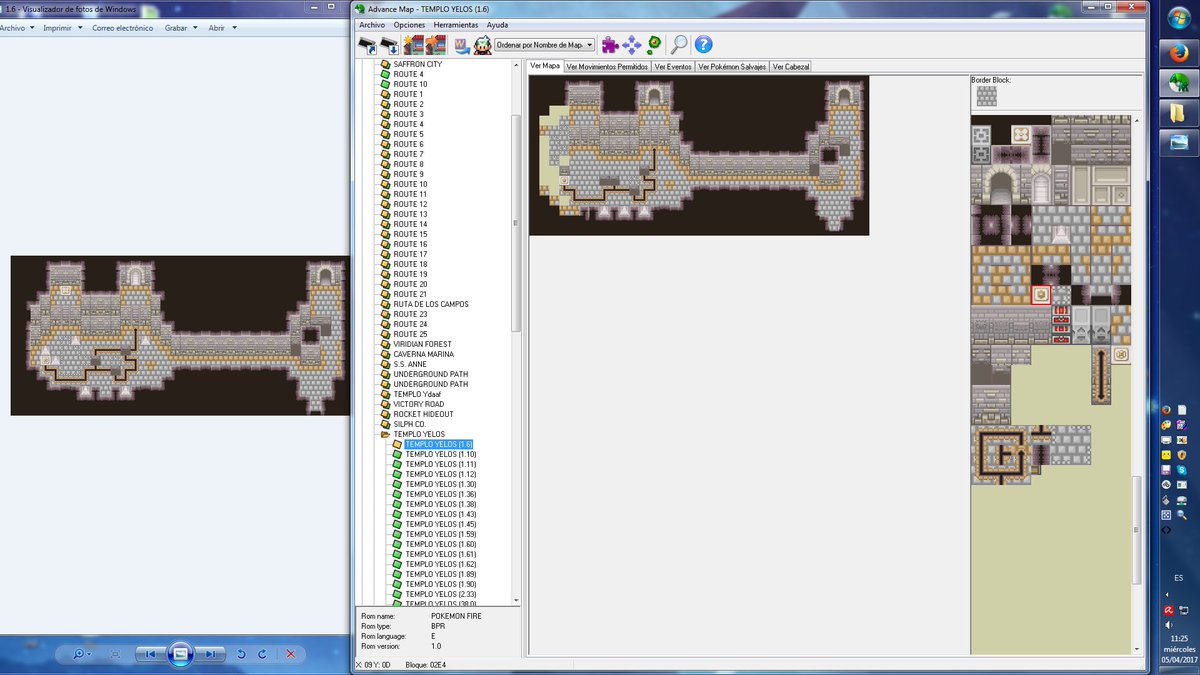Click the Border Block tile preview
Viewport: 1200px width, 675px height.
[987, 95]
